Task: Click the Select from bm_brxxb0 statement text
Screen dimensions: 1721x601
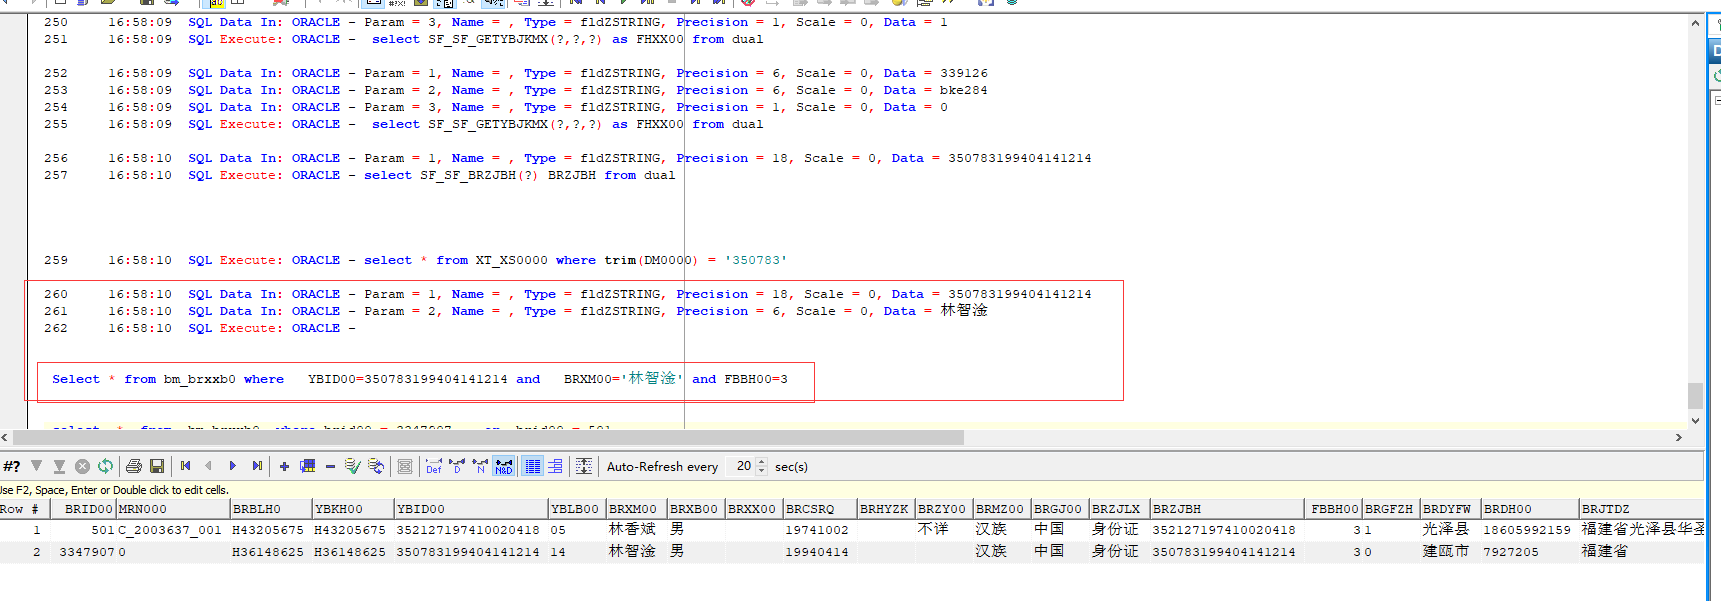Action: click(420, 379)
